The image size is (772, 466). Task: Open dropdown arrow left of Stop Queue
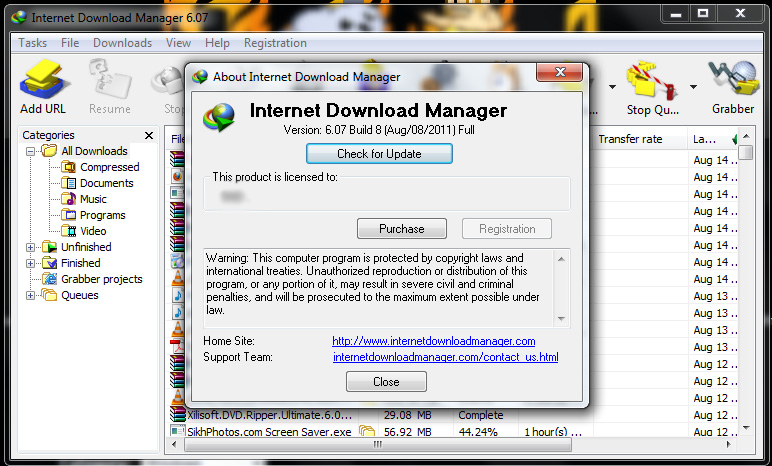click(612, 87)
